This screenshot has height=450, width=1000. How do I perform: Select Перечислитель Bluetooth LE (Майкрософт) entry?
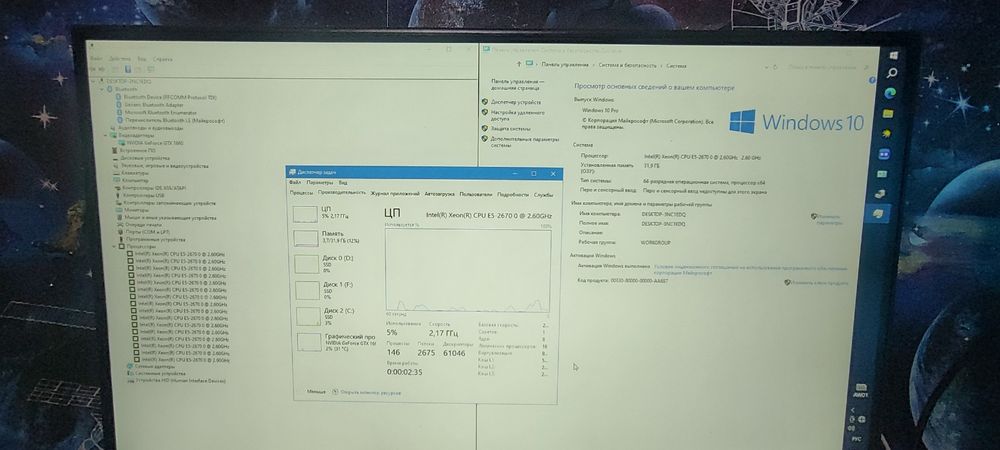pyautogui.click(x=175, y=120)
